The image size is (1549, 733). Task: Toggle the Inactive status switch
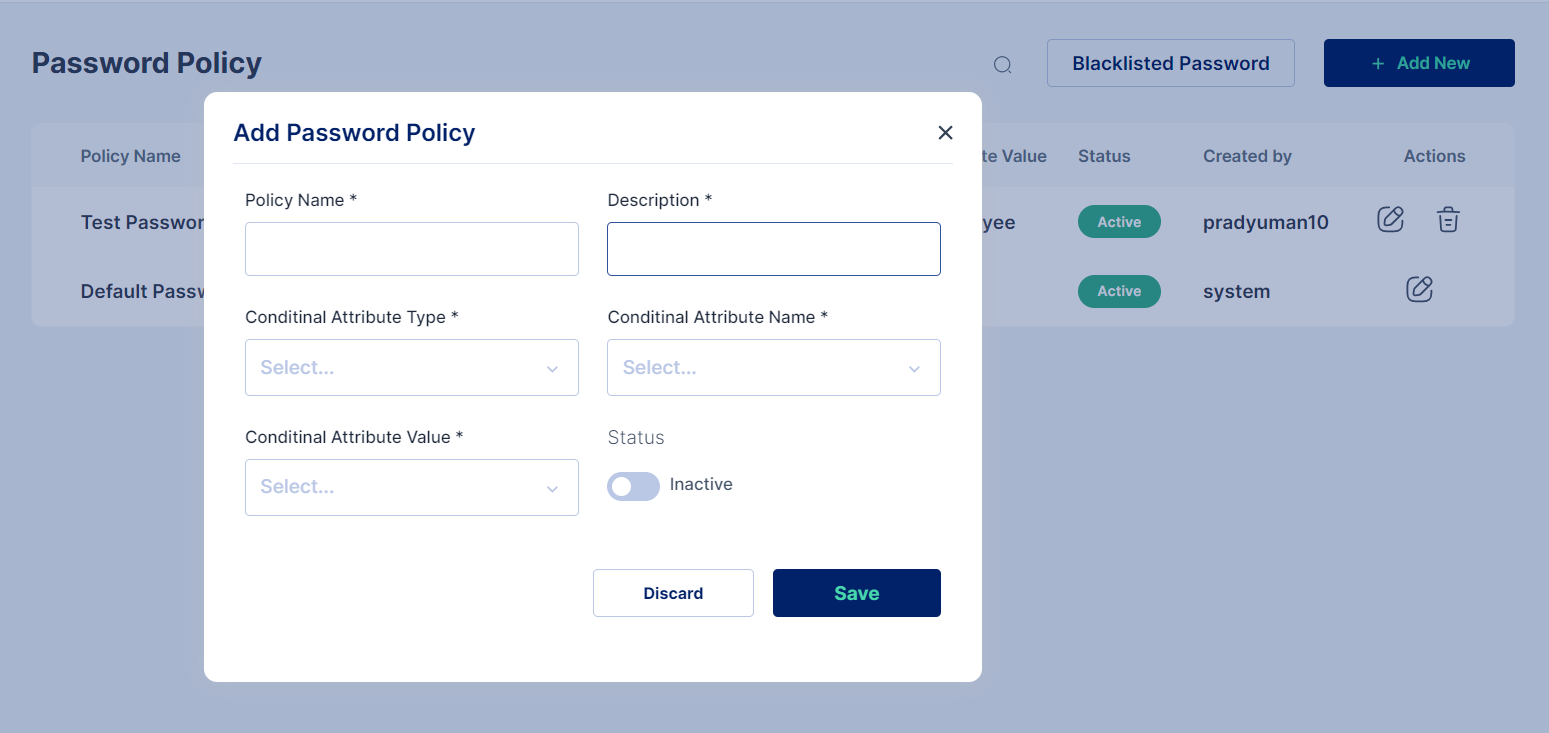633,486
